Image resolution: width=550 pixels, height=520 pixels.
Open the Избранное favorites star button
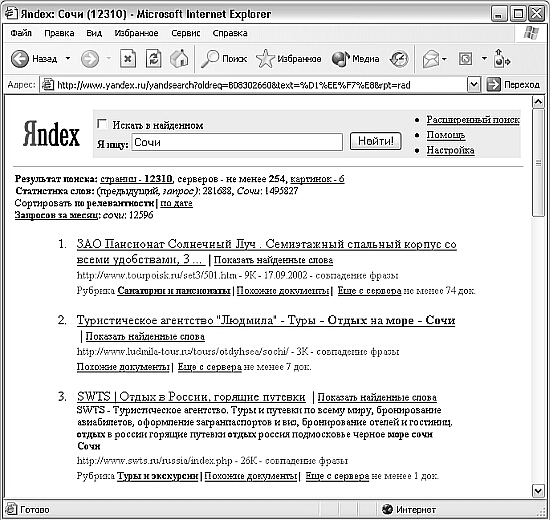coord(288,59)
